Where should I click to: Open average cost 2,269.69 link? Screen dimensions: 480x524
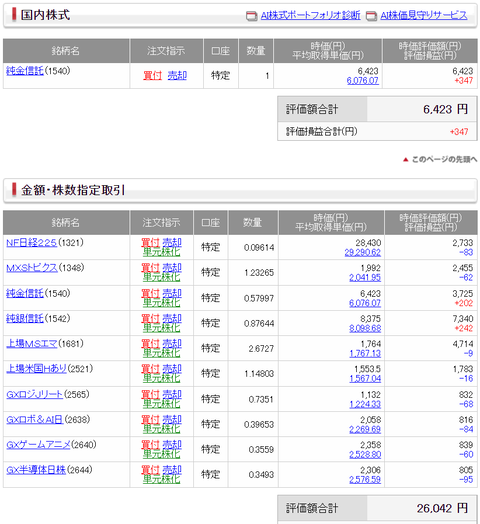click(365, 429)
